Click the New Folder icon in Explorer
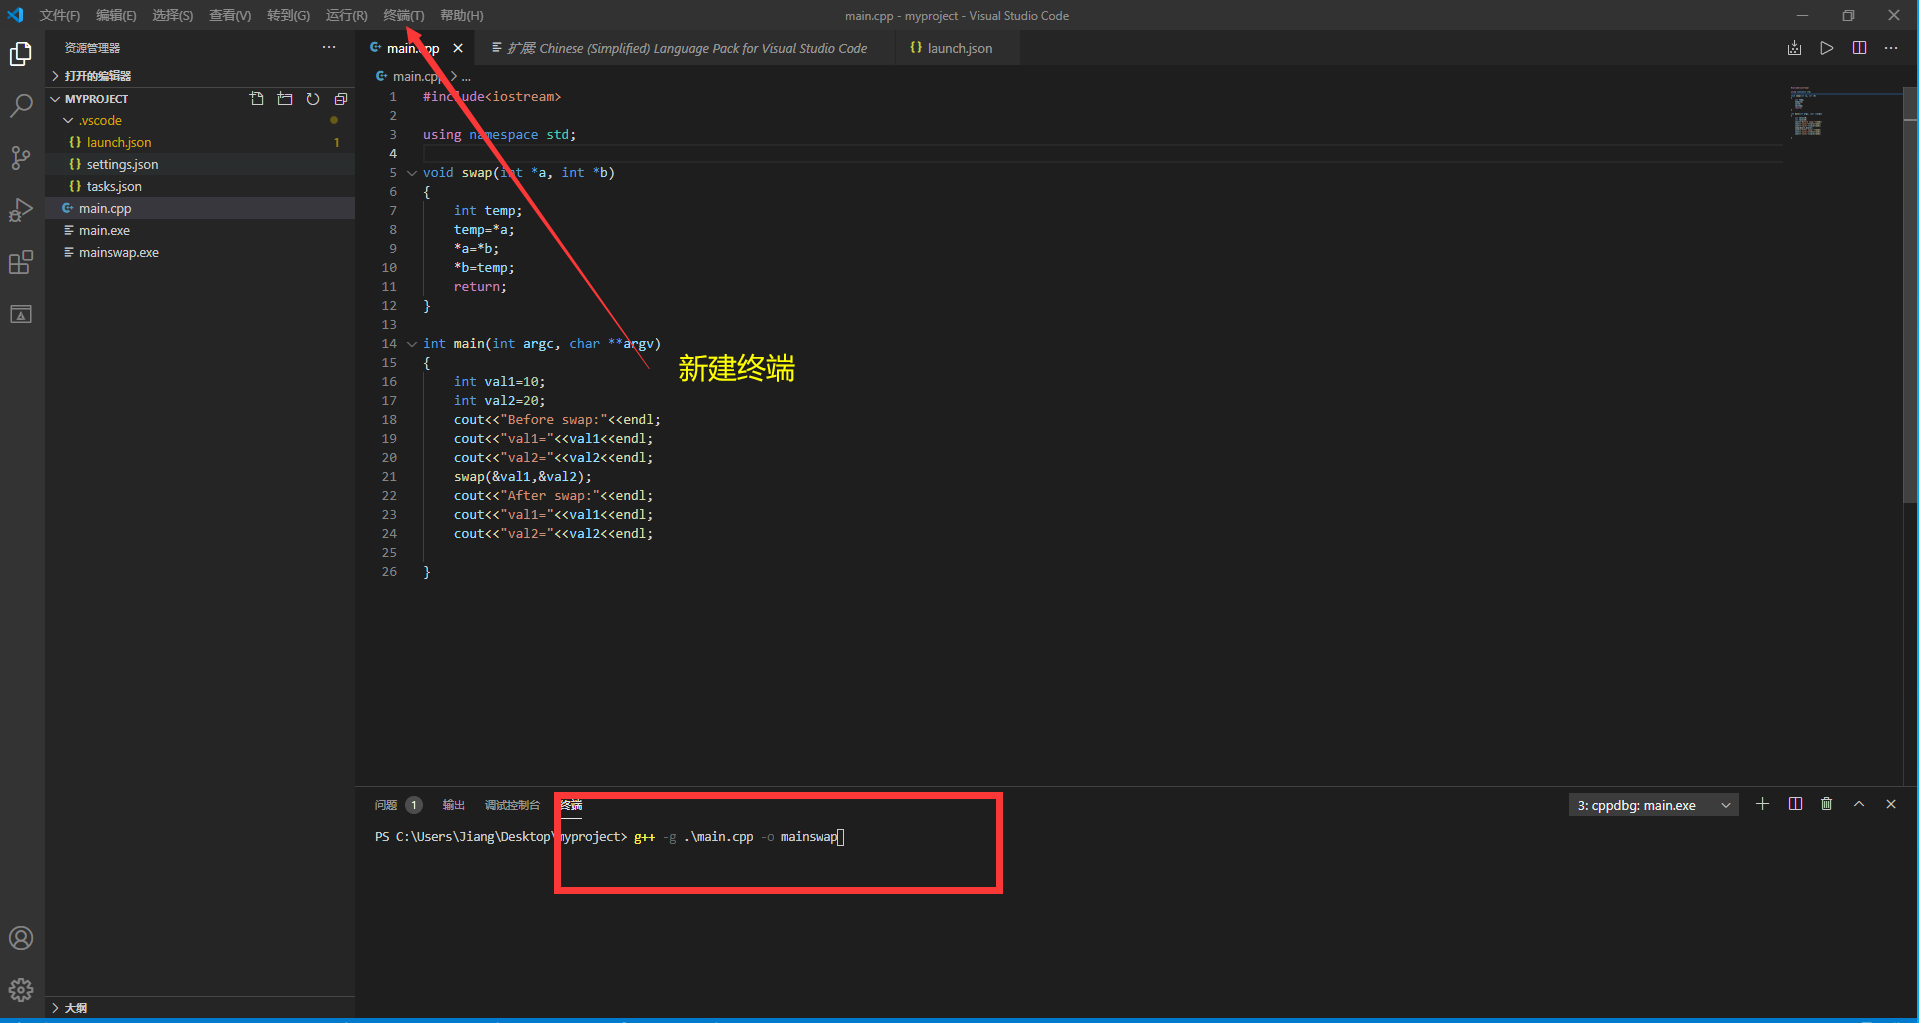Viewport: 1919px width, 1023px height. tap(285, 98)
